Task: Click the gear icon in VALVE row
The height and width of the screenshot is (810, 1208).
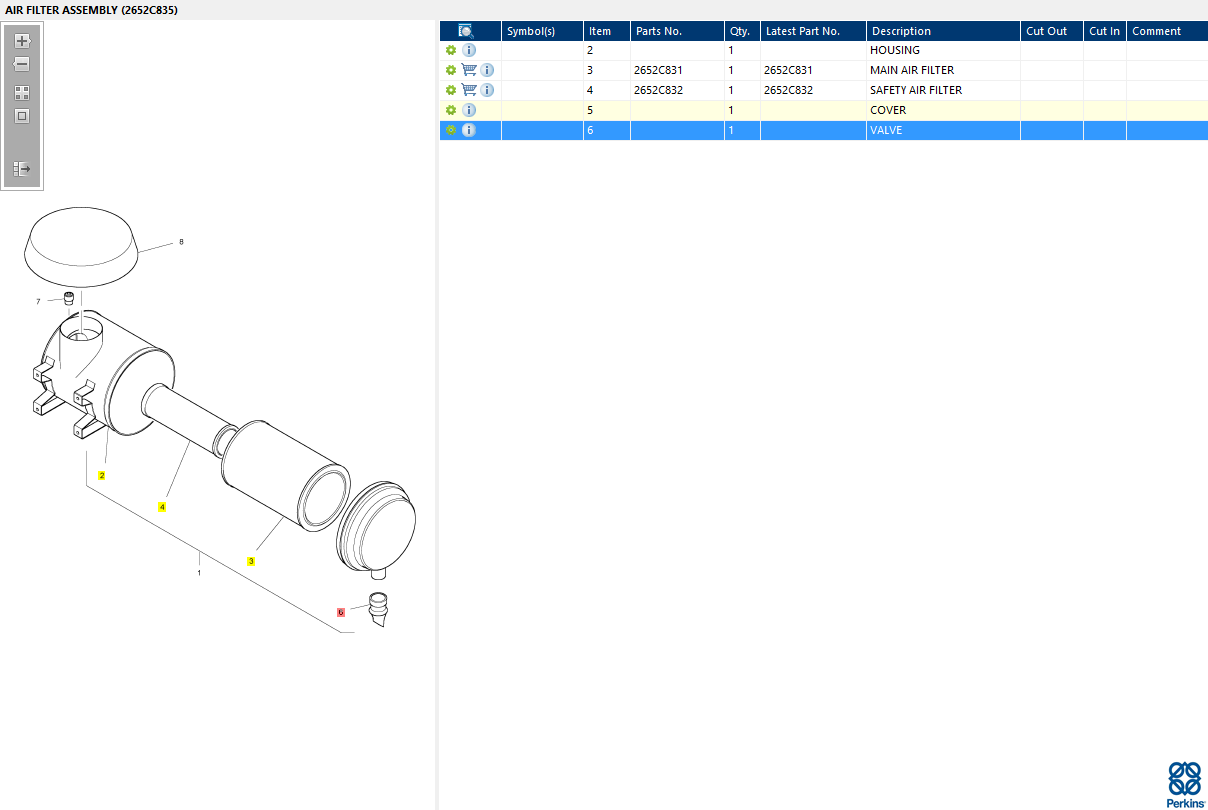Action: 451,130
